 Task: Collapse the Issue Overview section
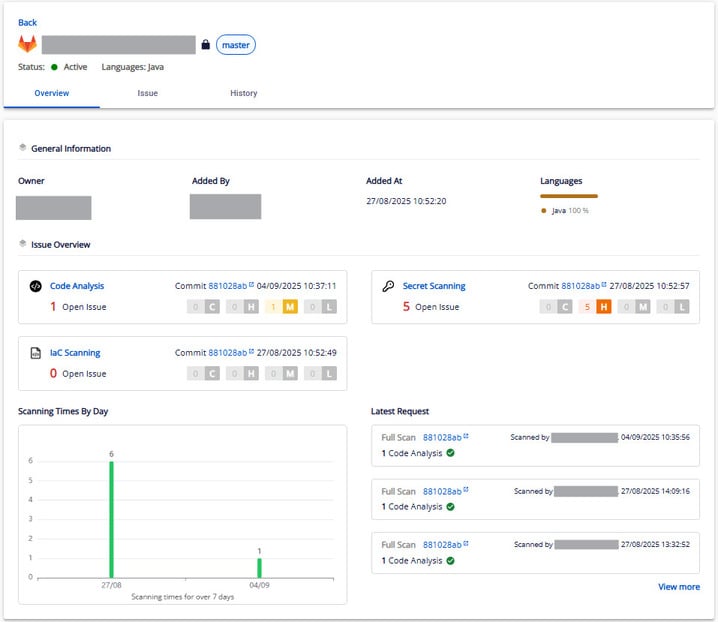click(x=23, y=244)
